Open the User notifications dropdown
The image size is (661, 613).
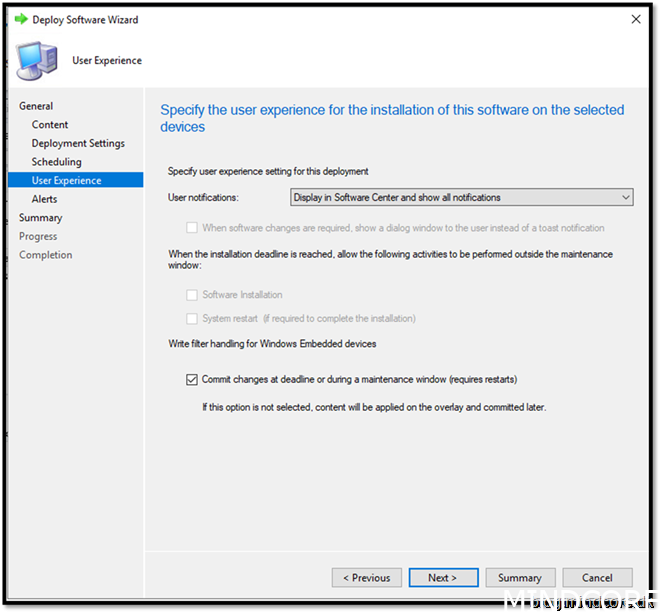click(x=461, y=198)
